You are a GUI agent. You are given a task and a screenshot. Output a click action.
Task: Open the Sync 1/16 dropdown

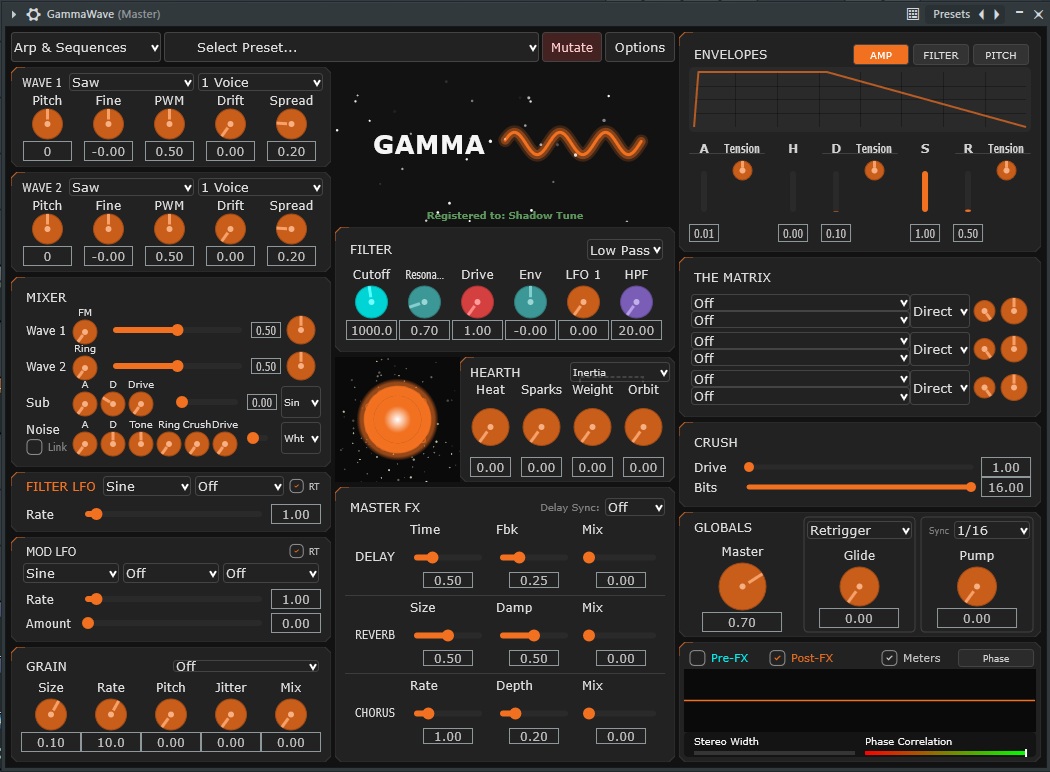coord(992,530)
